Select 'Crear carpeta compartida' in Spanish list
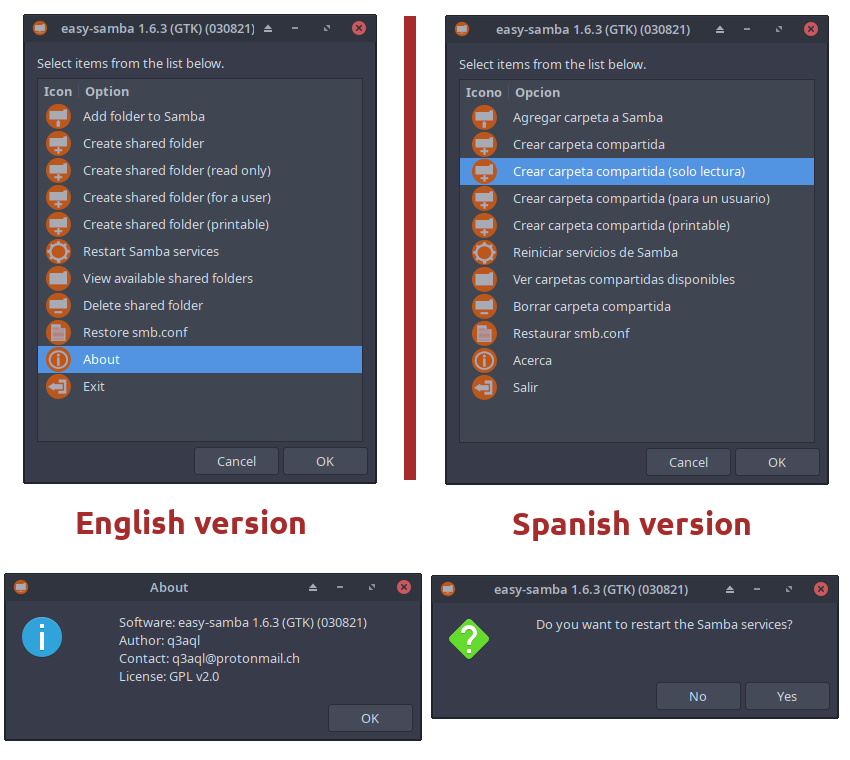The width and height of the screenshot is (850, 760). pos(637,145)
